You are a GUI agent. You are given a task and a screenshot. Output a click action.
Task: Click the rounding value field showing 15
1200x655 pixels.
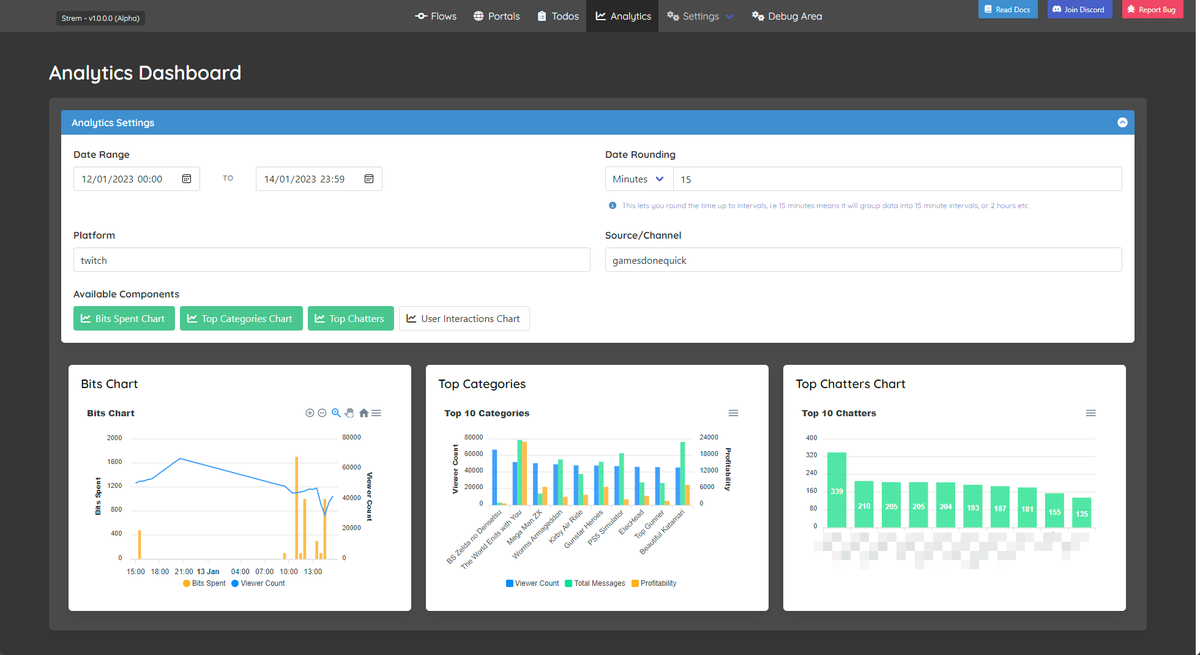click(897, 179)
